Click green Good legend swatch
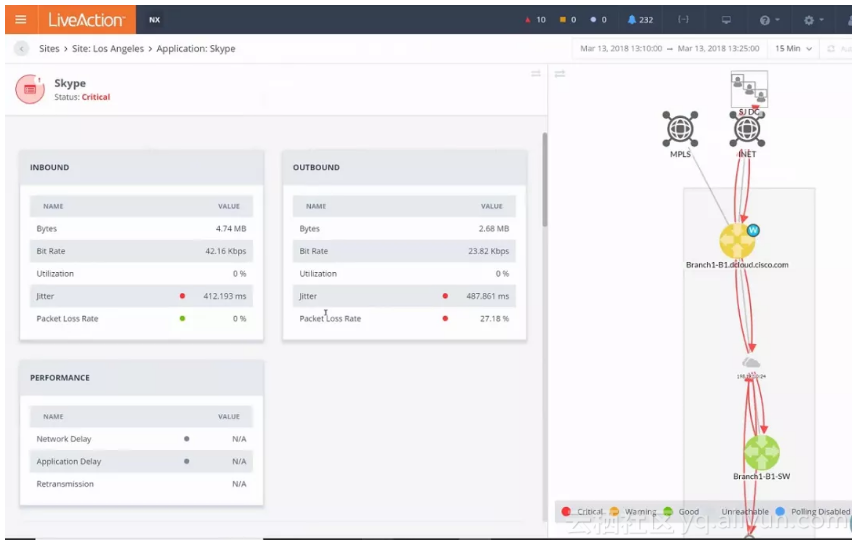859x546 pixels. point(667,511)
